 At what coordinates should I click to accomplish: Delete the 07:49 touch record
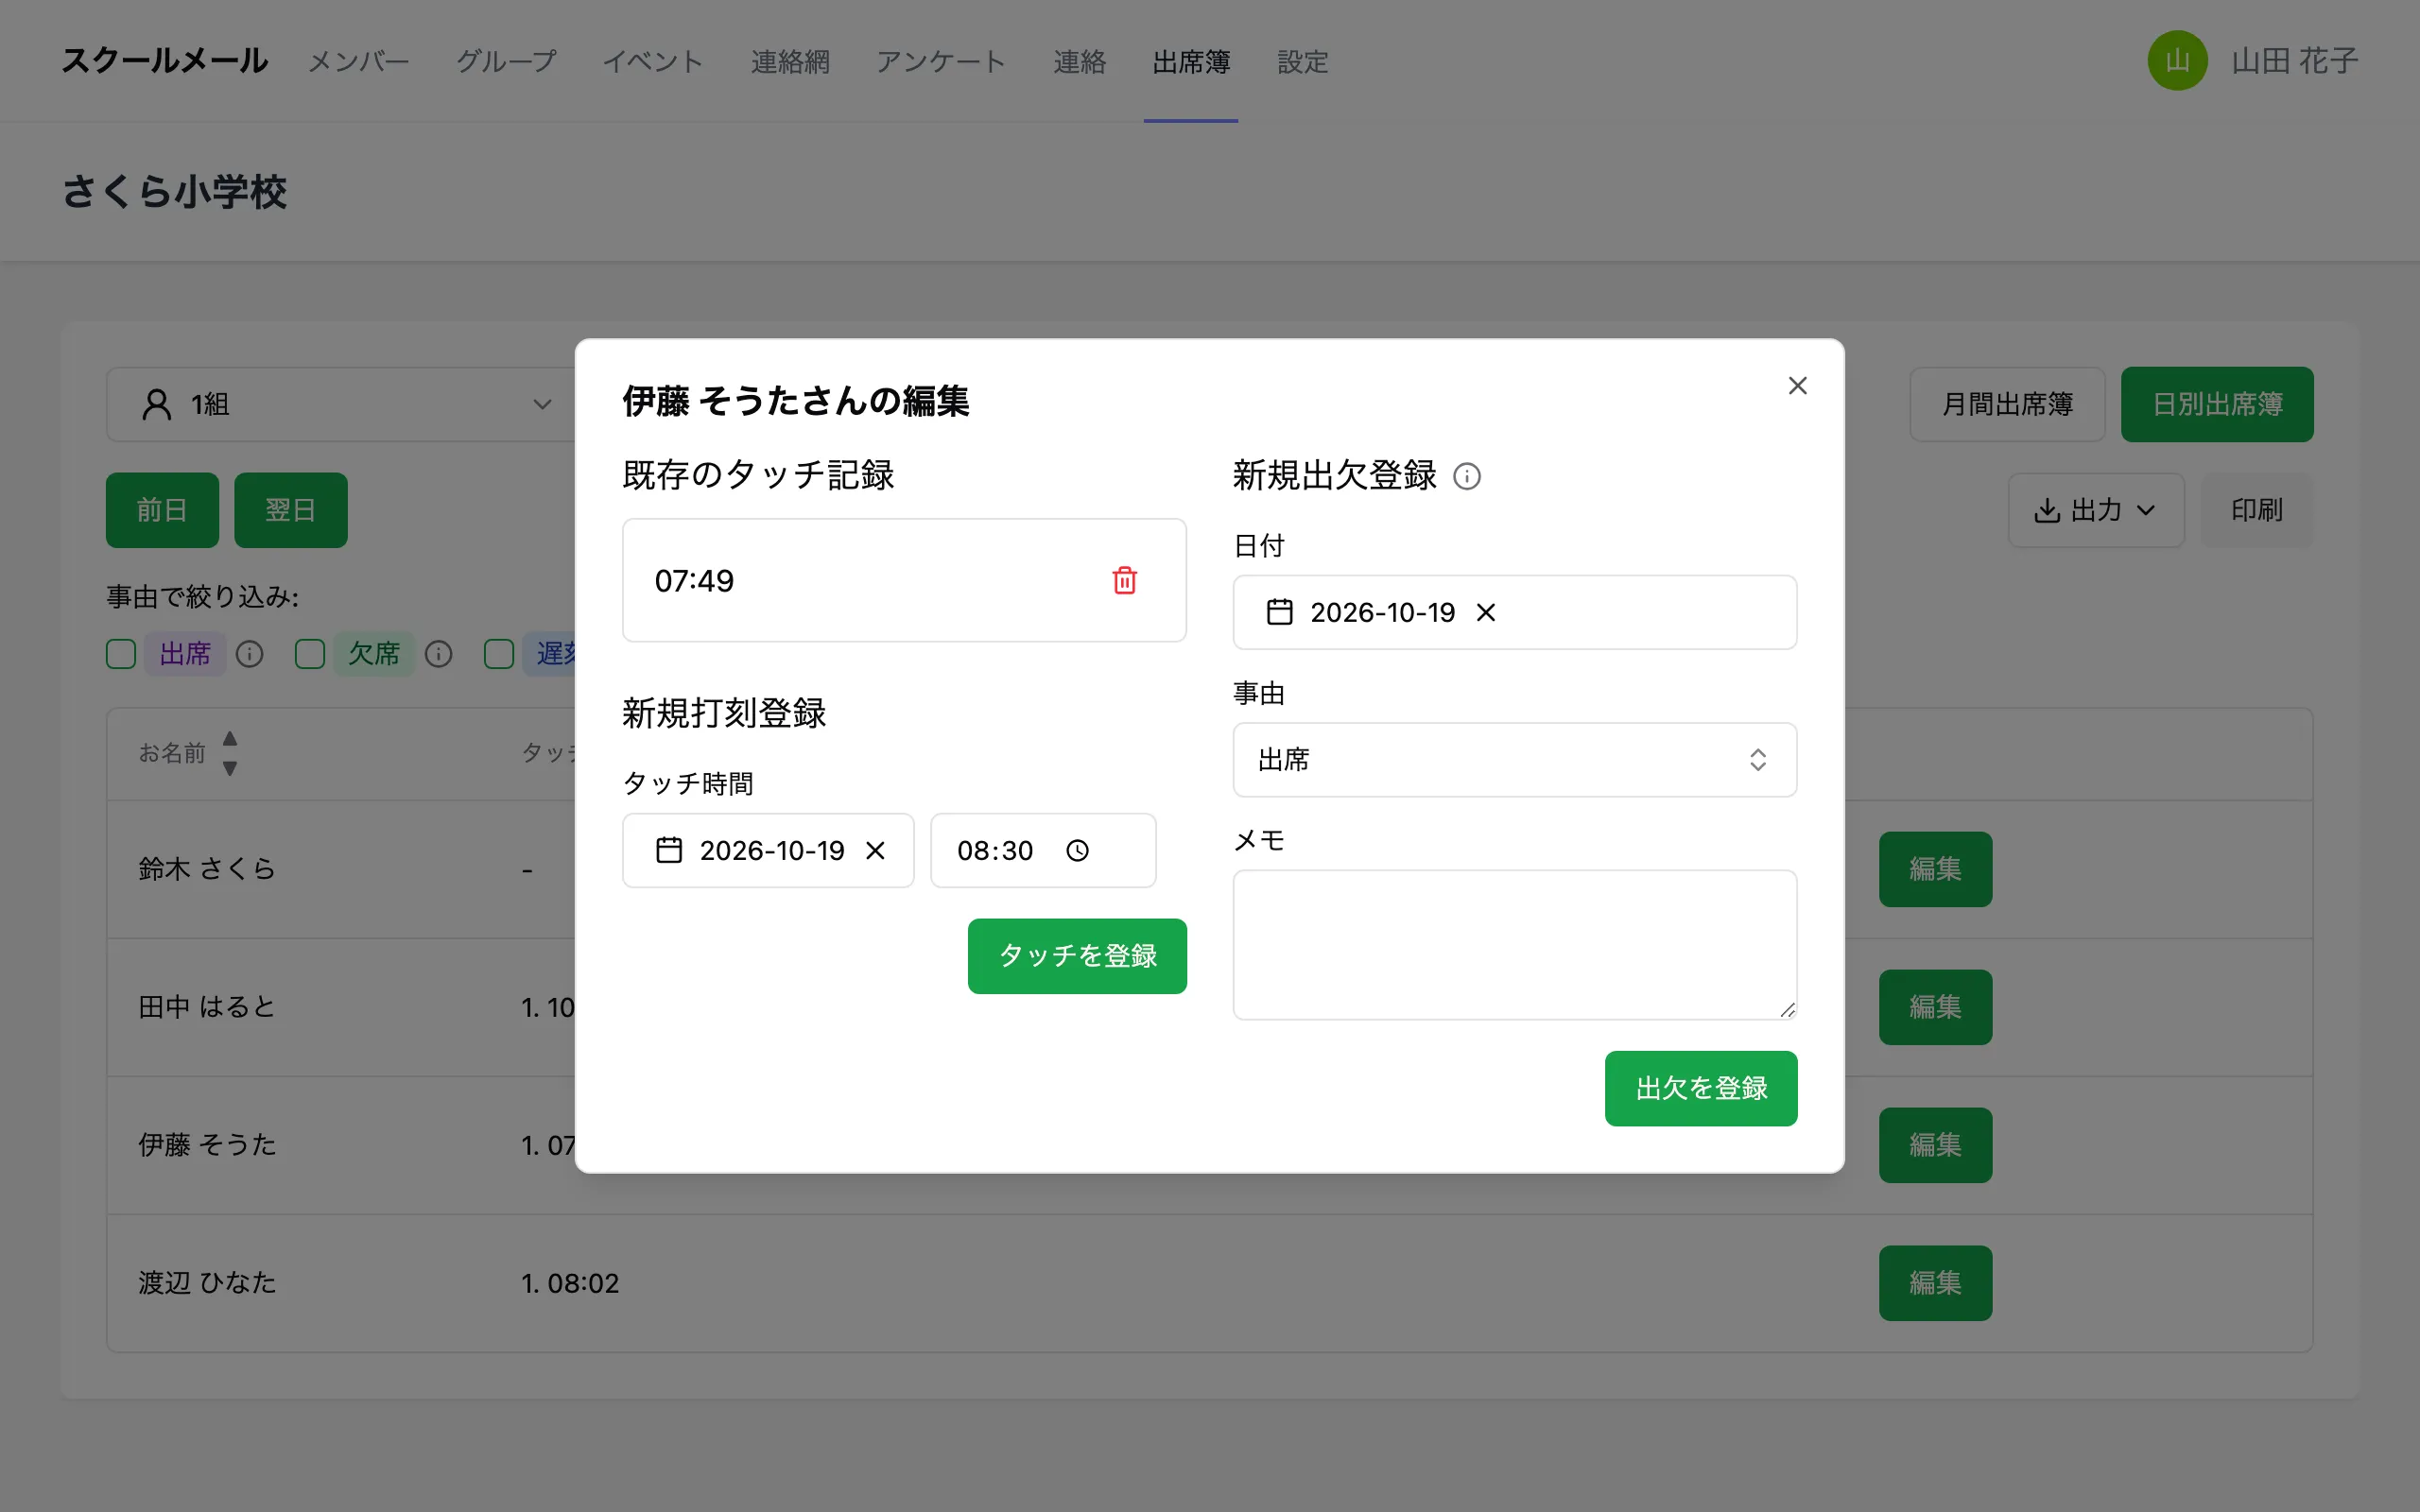tap(1124, 580)
